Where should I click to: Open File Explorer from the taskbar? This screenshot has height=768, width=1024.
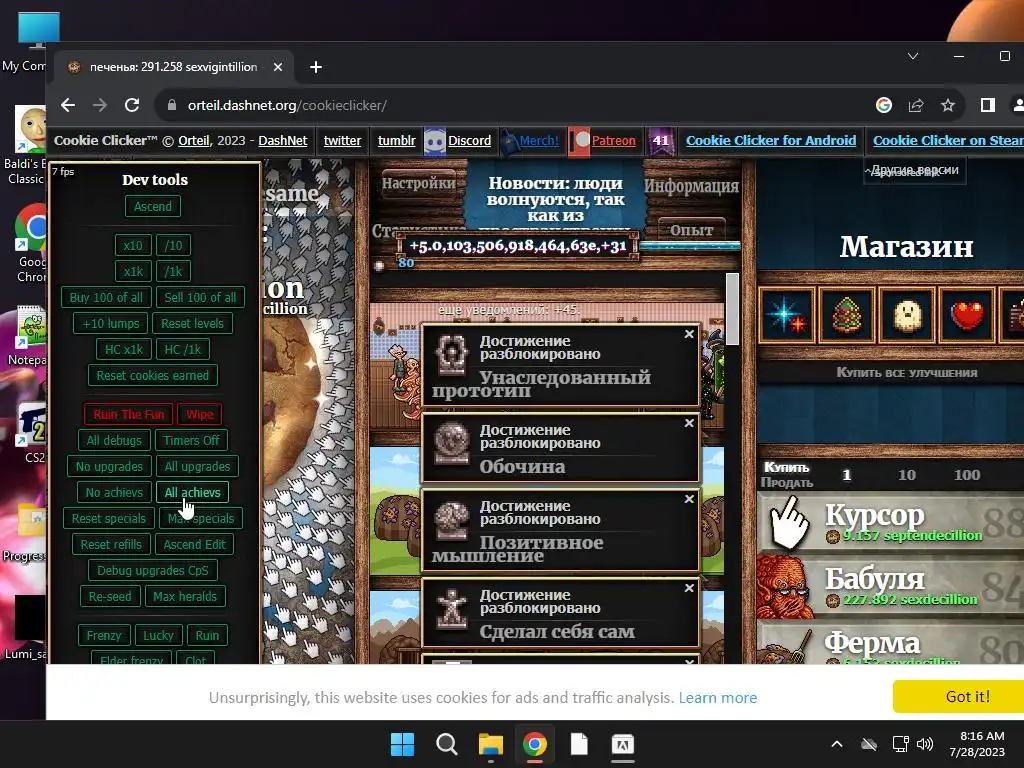[490, 744]
